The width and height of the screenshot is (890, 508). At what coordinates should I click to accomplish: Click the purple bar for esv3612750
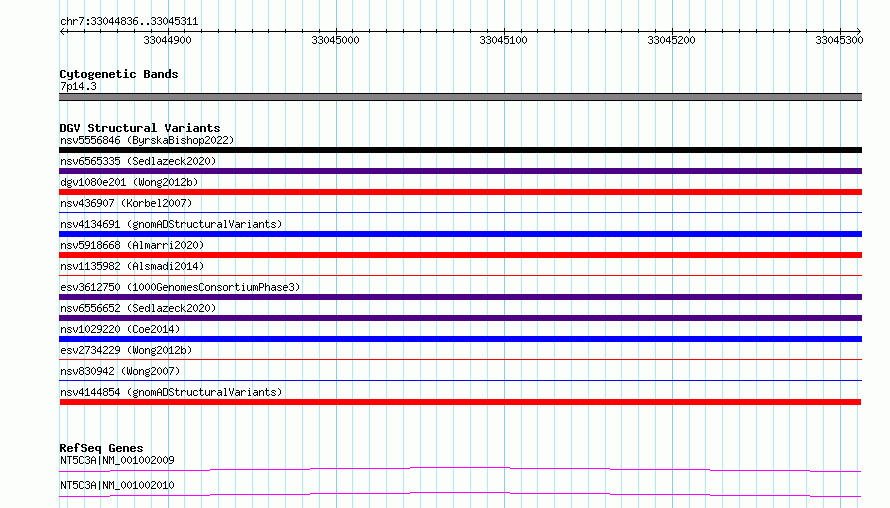pyautogui.click(x=460, y=297)
